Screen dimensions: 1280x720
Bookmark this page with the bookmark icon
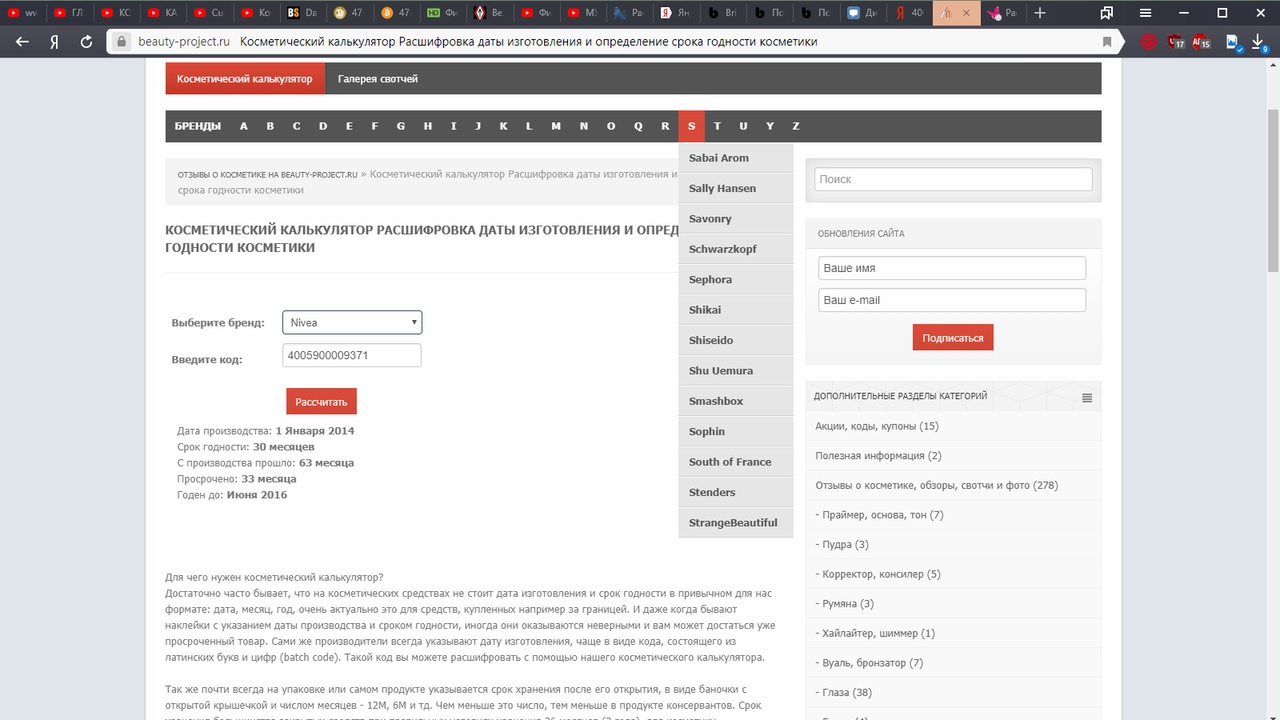tap(1107, 42)
